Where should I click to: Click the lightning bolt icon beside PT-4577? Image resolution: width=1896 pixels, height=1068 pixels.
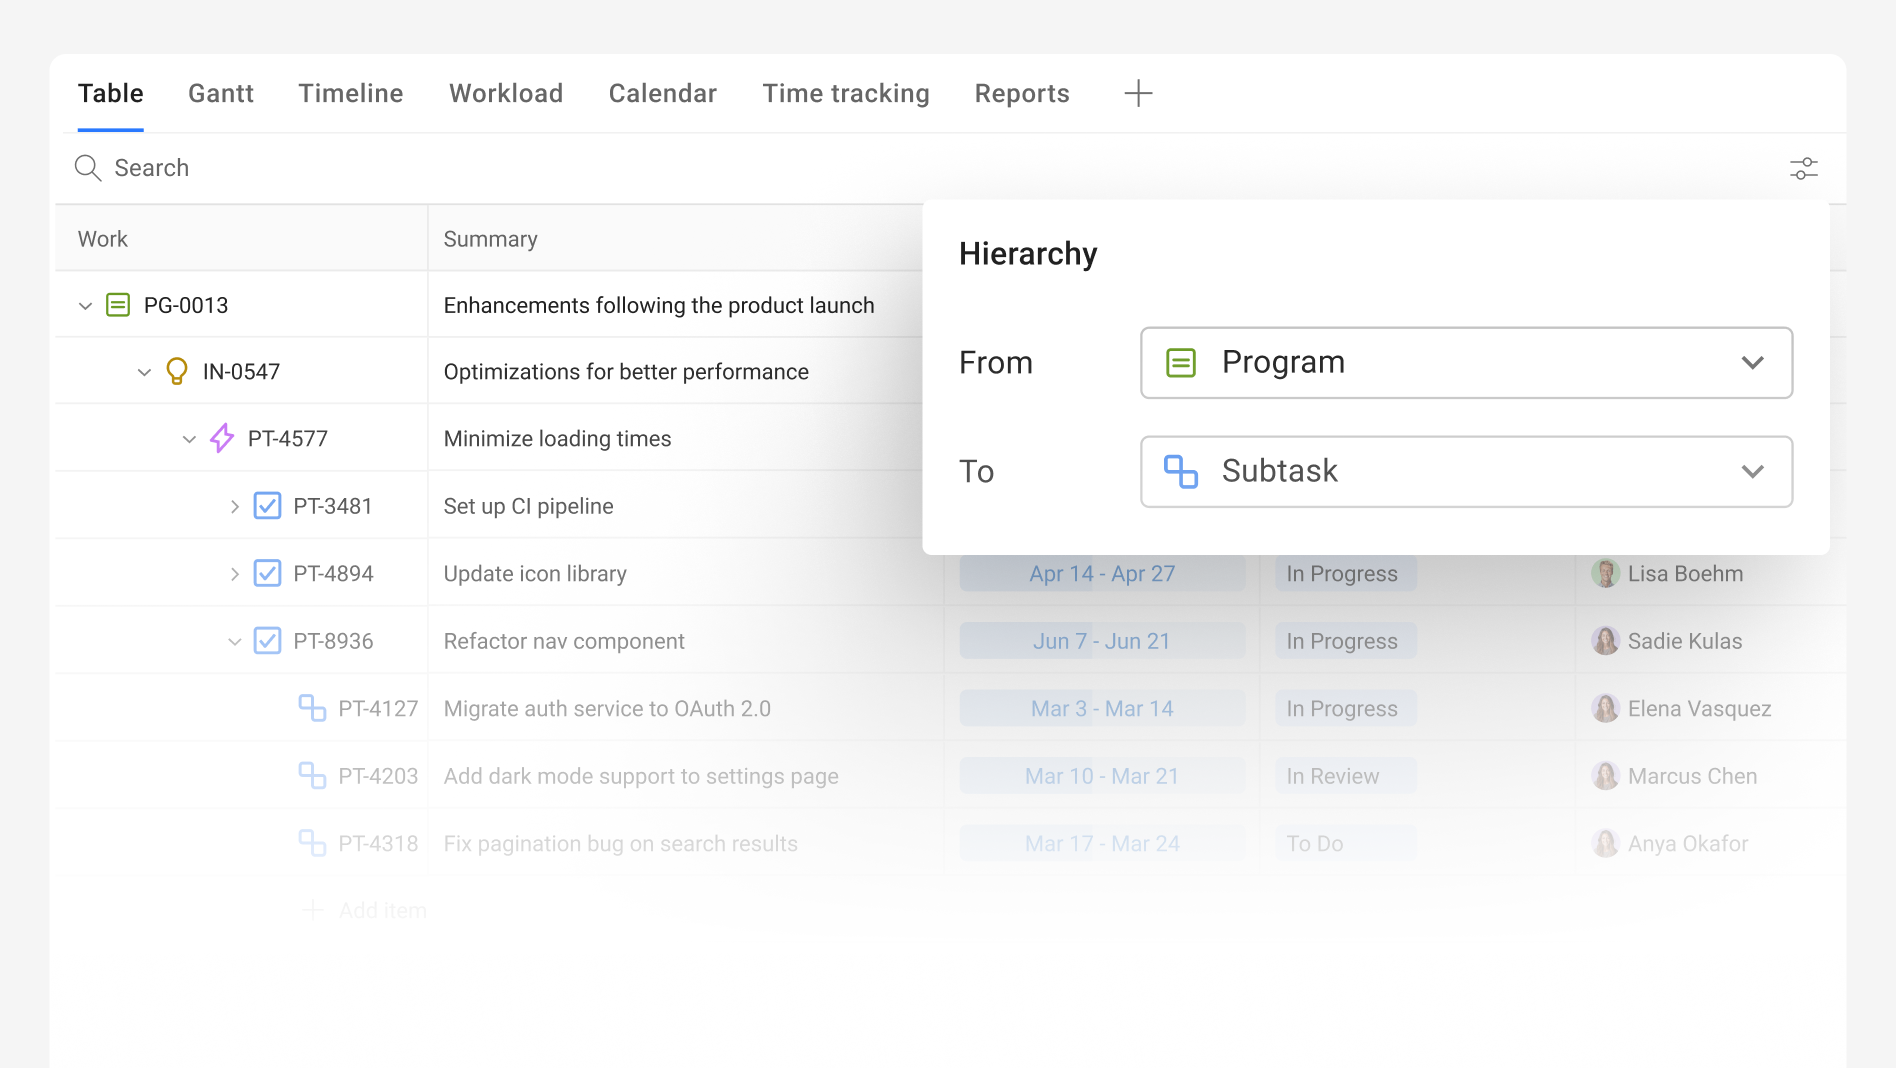tap(222, 438)
